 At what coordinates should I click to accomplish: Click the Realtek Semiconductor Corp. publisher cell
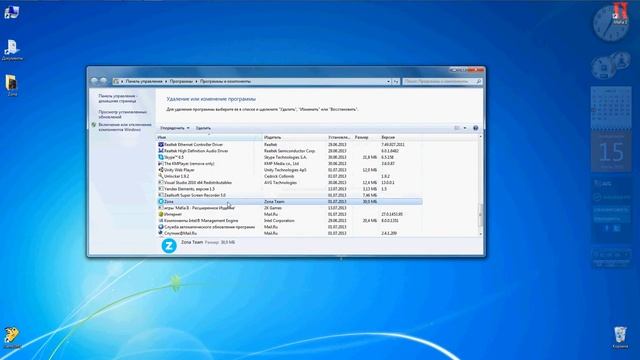(289, 151)
